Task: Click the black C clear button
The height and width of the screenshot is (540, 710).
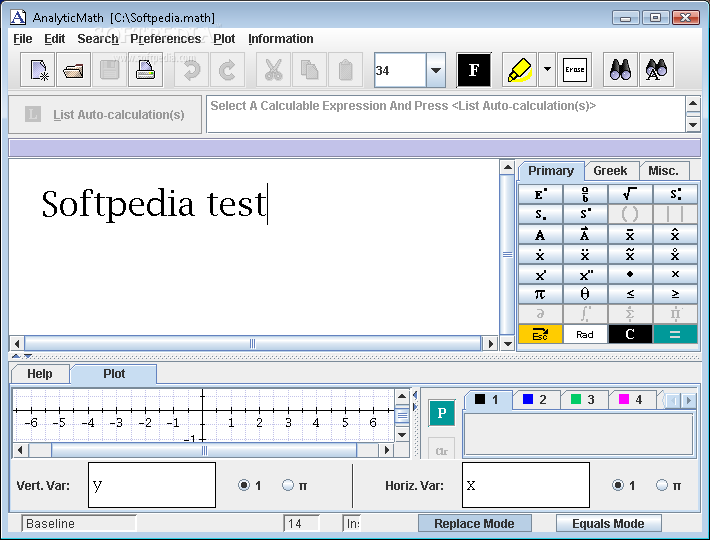Action: (630, 334)
